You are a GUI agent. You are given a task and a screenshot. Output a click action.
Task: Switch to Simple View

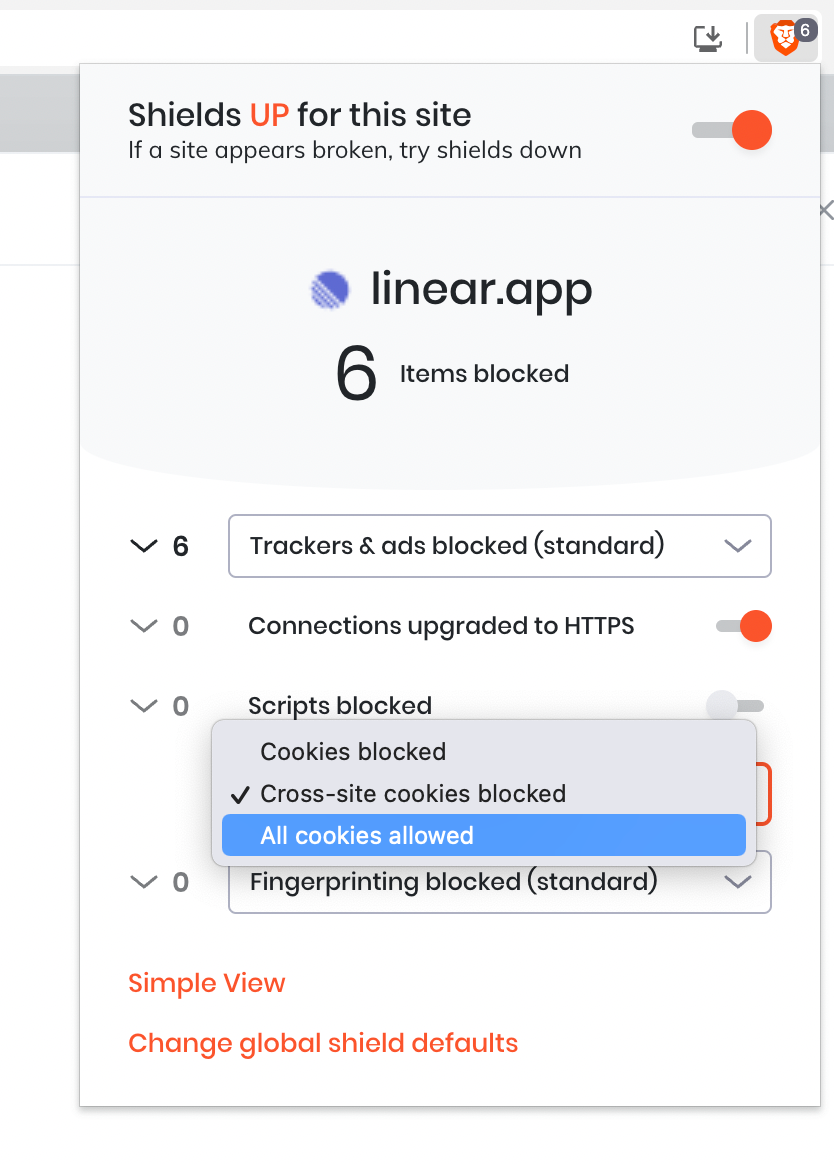coord(206,983)
